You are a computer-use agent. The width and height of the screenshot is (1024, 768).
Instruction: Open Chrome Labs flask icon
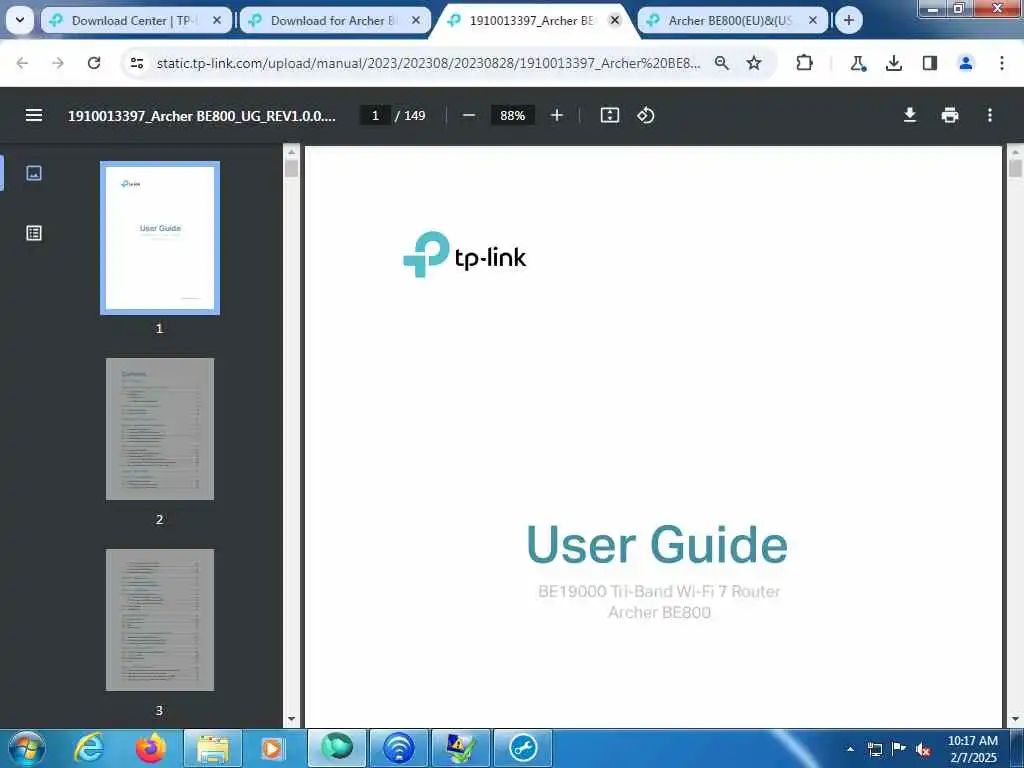click(x=857, y=63)
